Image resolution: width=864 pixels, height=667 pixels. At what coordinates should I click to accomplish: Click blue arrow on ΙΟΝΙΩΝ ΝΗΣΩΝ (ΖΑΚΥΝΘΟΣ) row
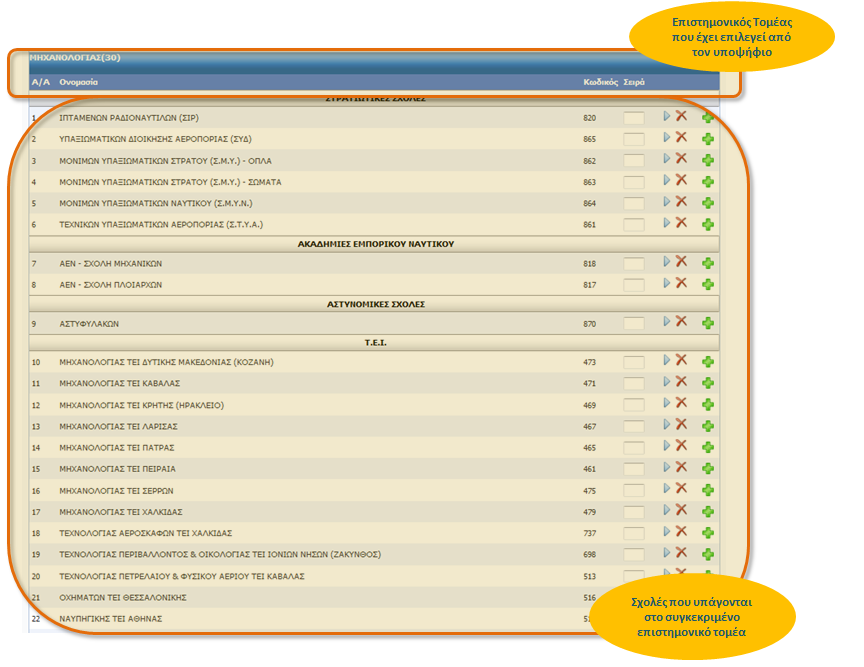click(667, 553)
